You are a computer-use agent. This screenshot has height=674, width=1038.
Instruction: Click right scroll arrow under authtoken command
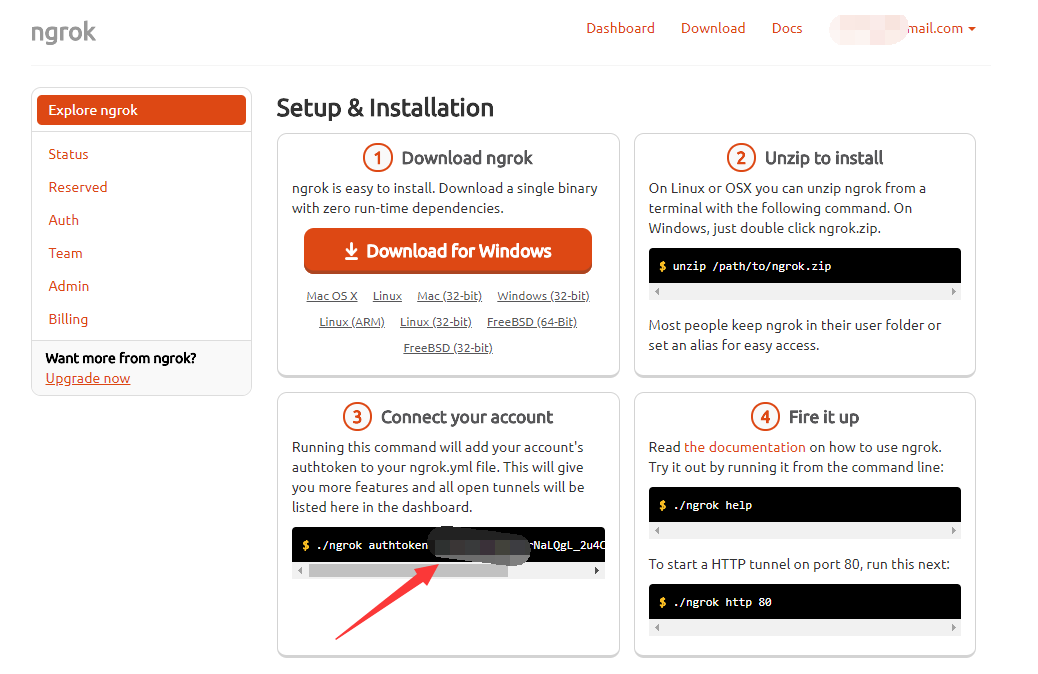pos(596,570)
